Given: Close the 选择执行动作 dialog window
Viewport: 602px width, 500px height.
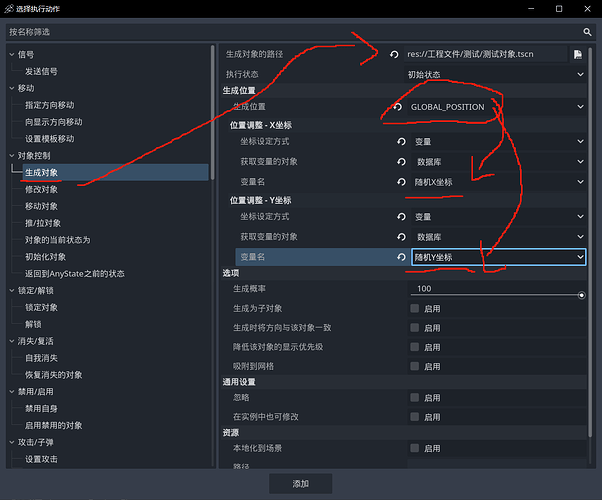Looking at the screenshot, I should click(x=586, y=10).
